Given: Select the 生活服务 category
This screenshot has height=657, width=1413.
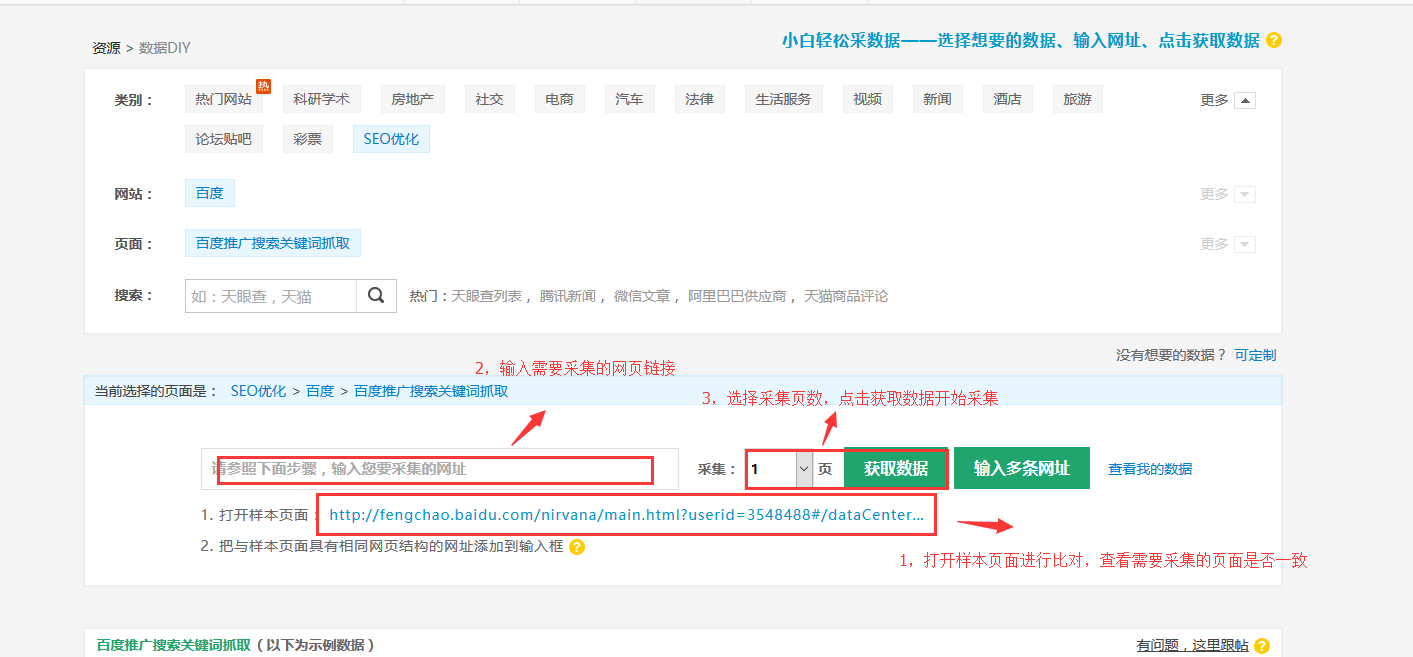Looking at the screenshot, I should (783, 99).
